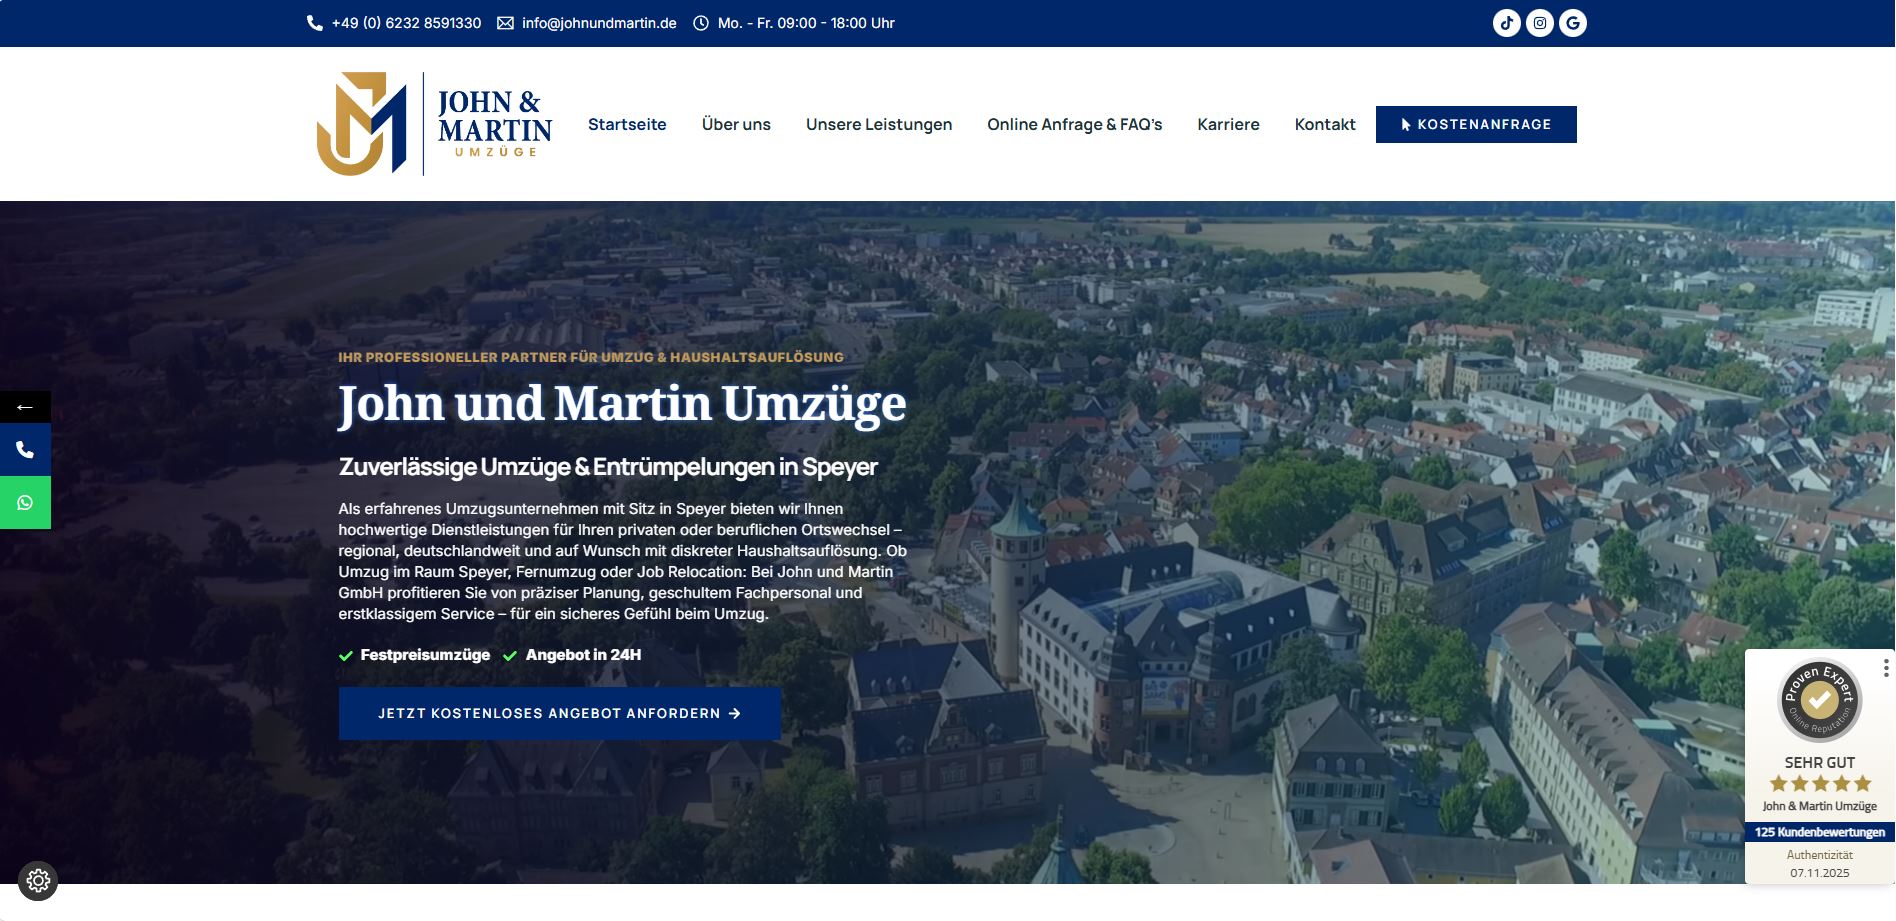This screenshot has width=1896, height=921.
Task: Click the Ihr professioneller Partner tagline
Action: pos(591,357)
